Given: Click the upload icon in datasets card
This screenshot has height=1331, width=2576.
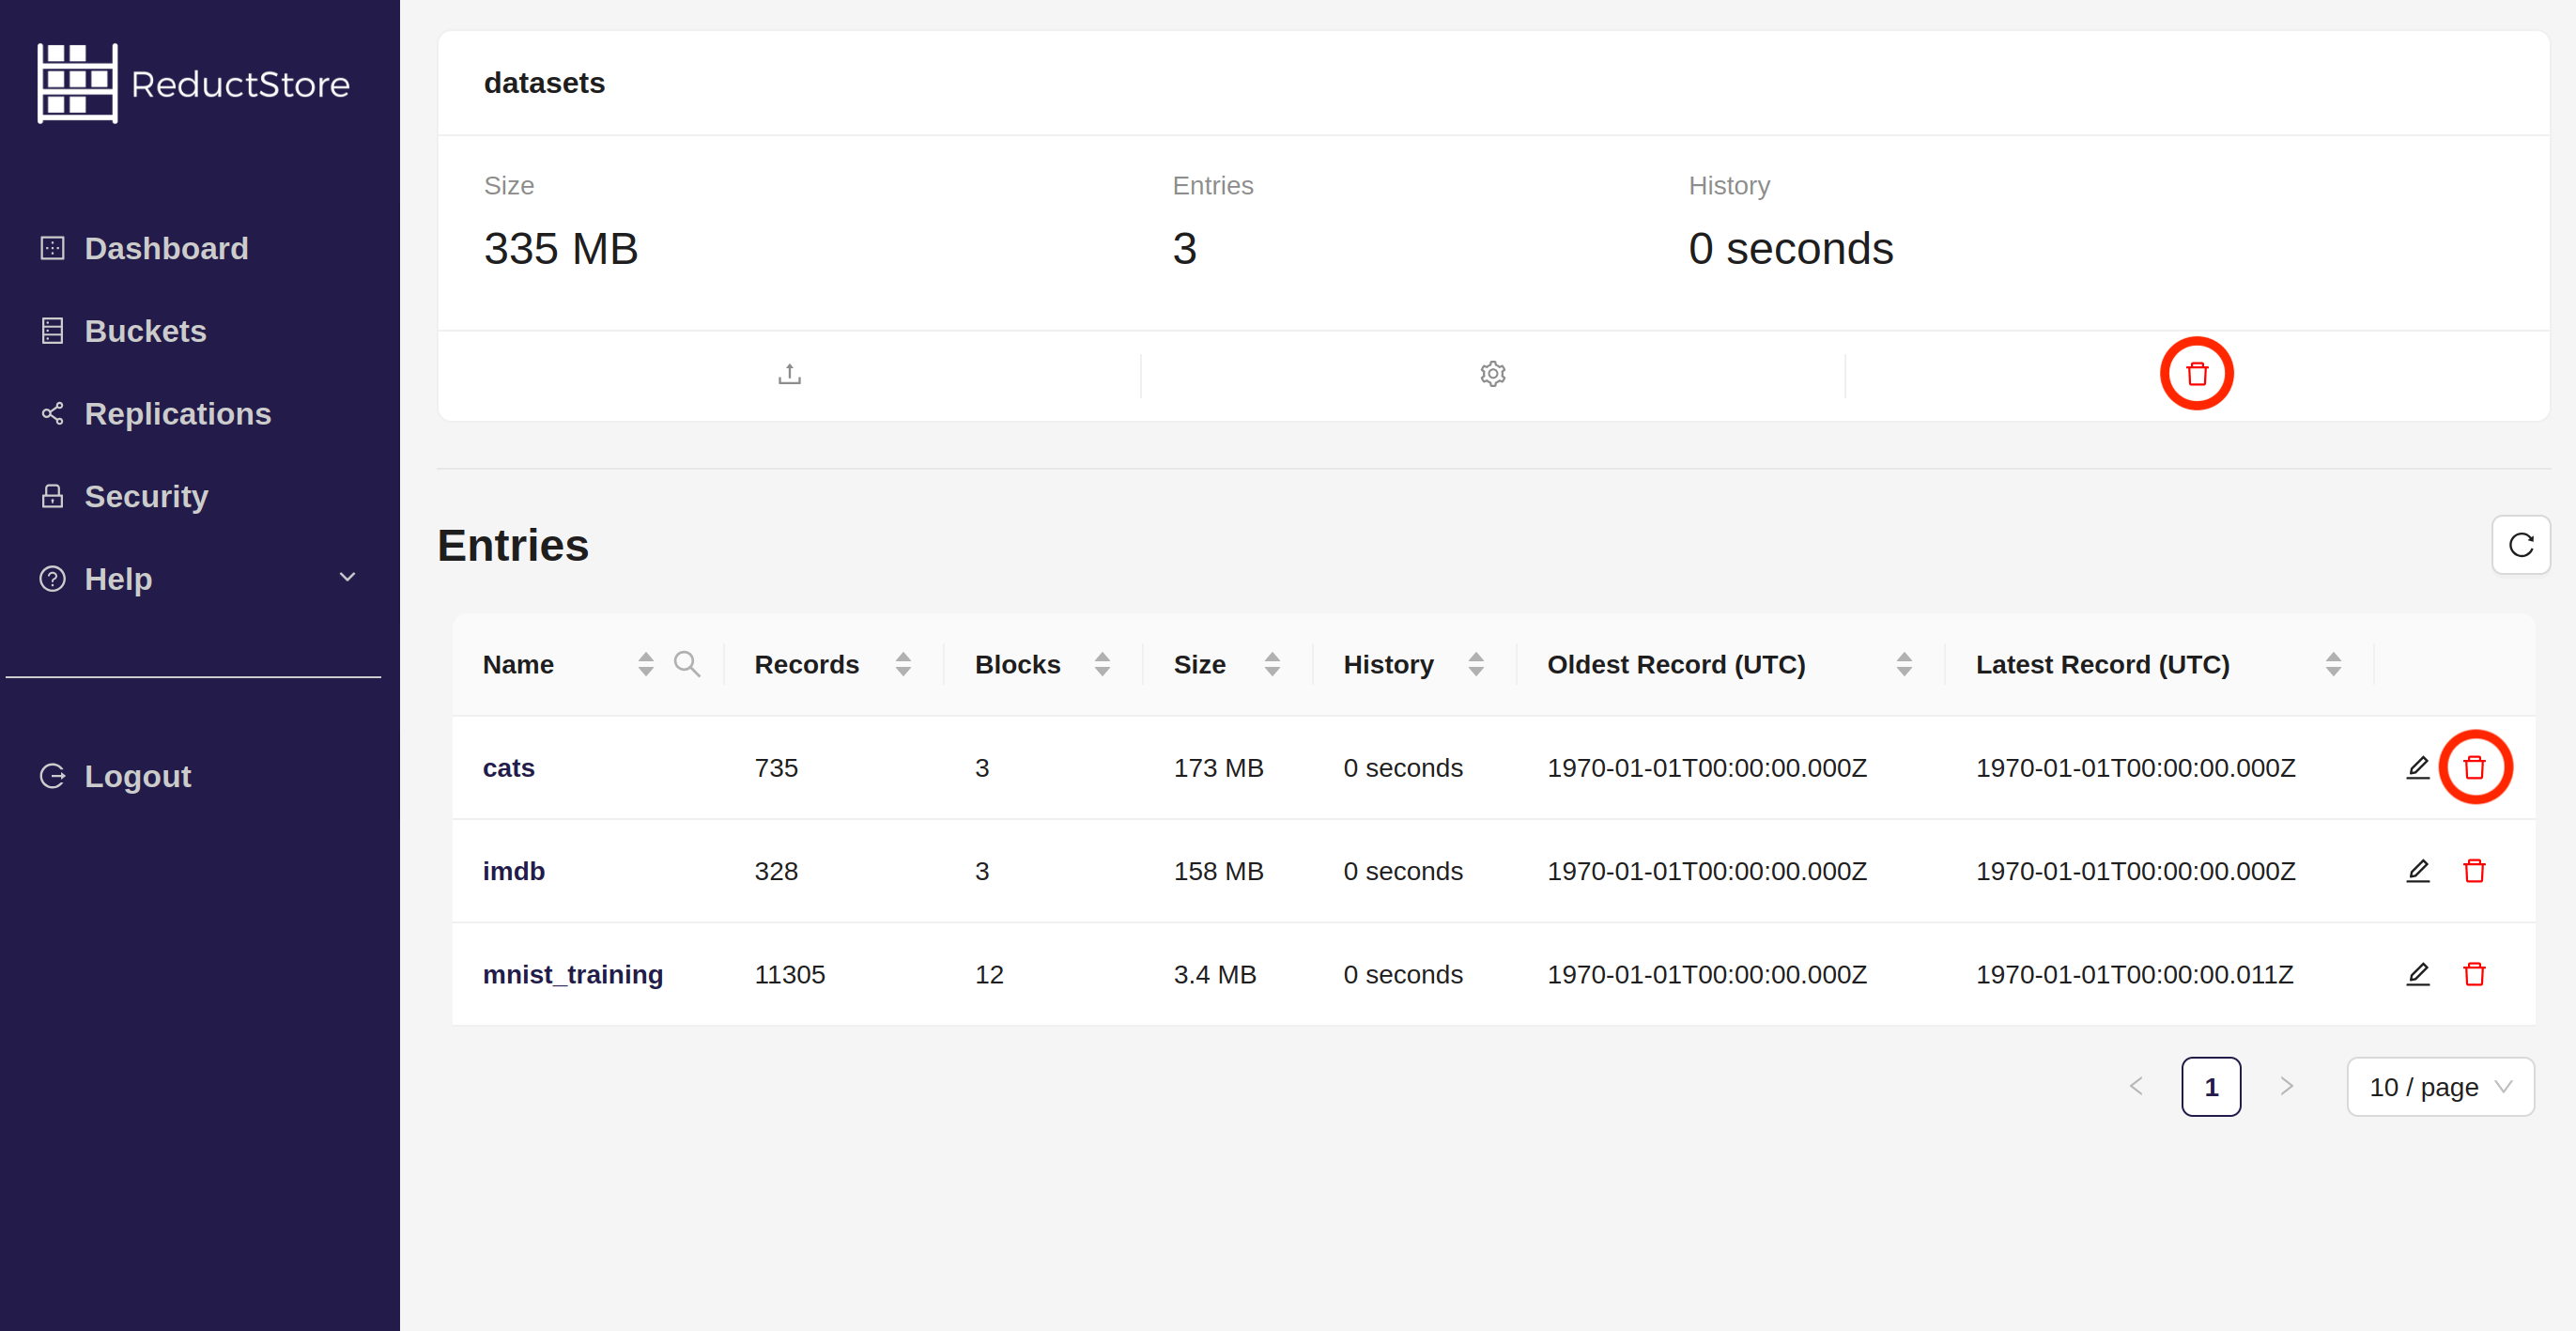Looking at the screenshot, I should point(789,374).
